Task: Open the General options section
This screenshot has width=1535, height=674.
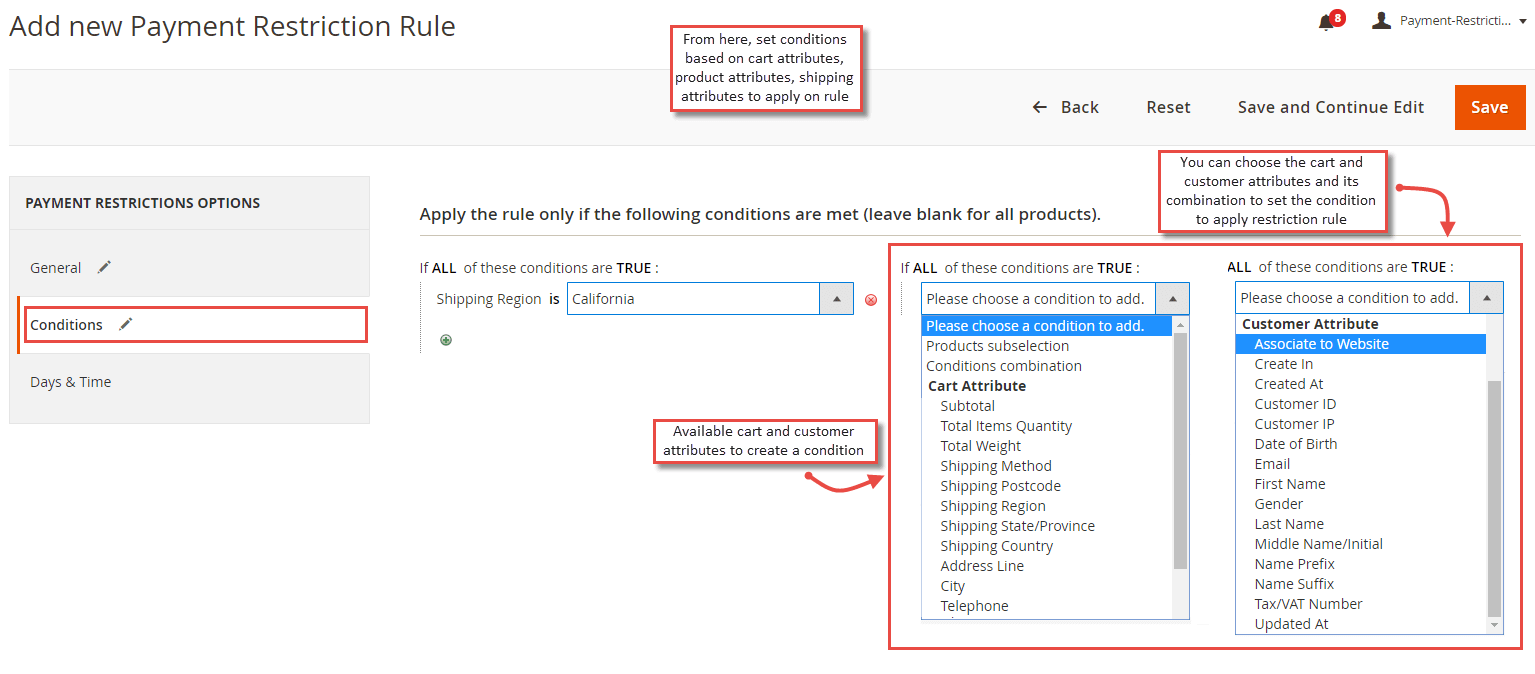Action: 55,267
